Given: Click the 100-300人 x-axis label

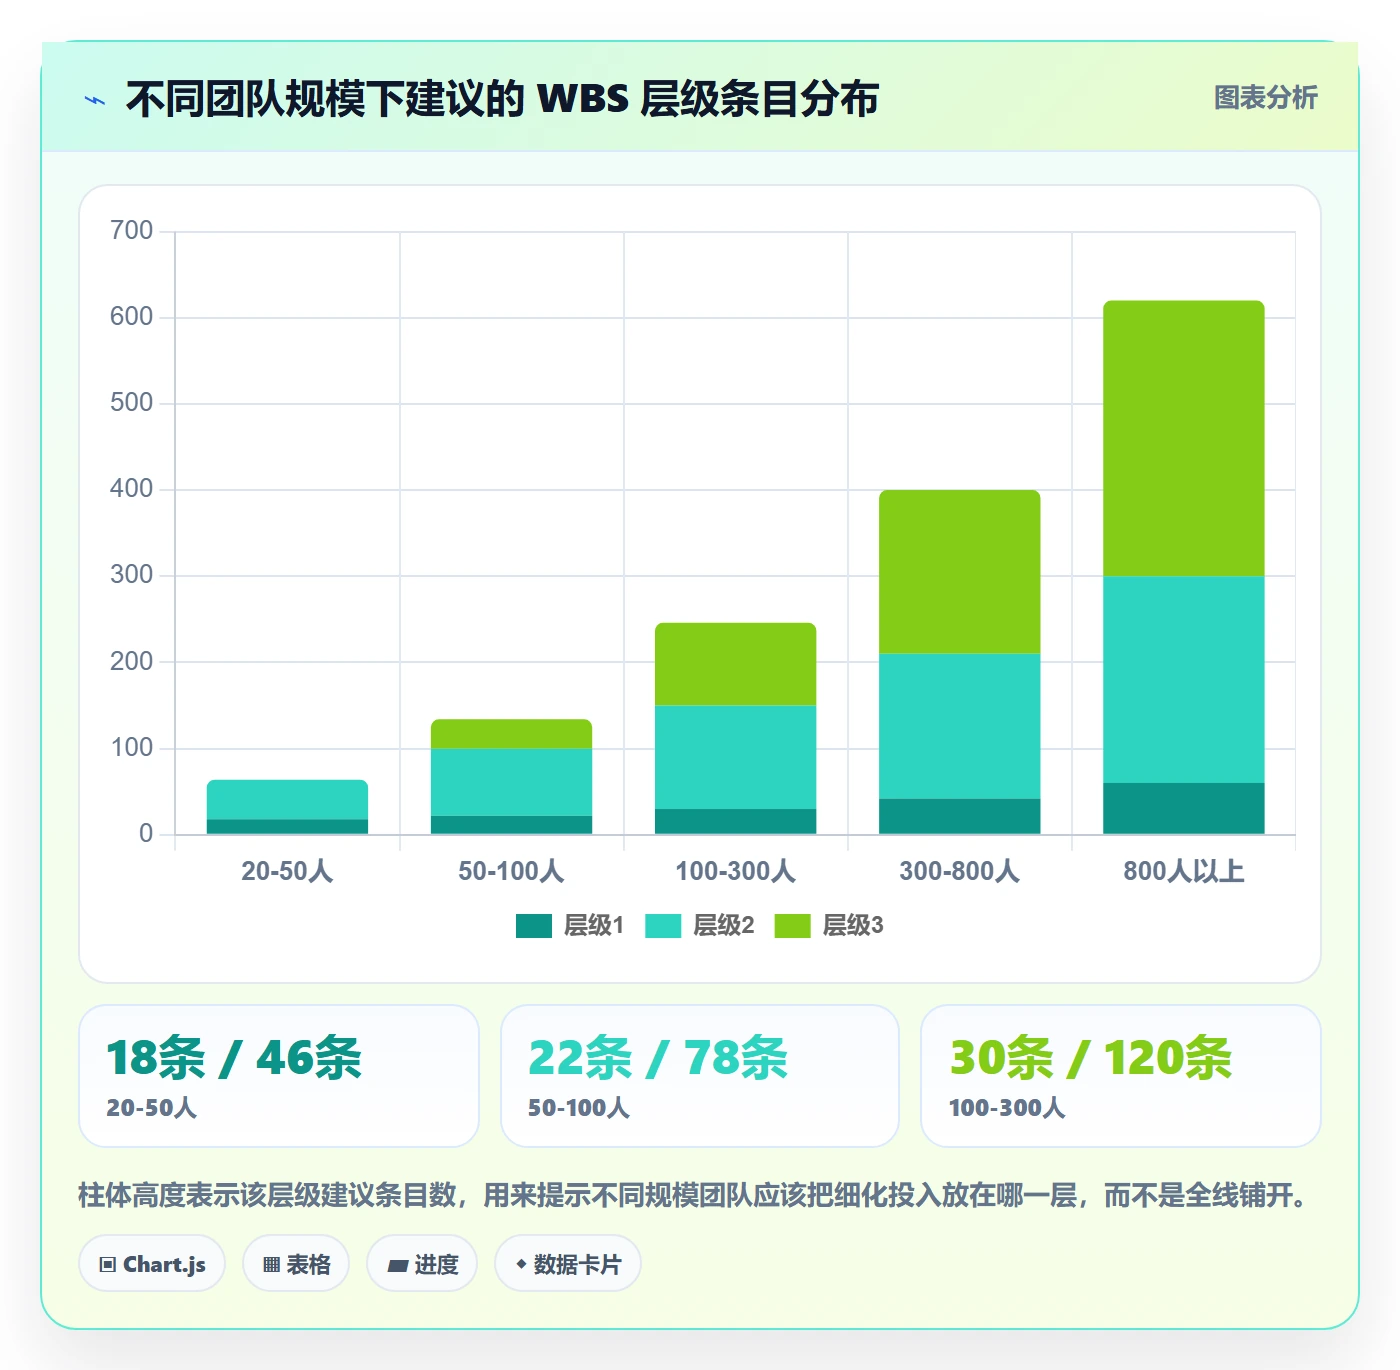Looking at the screenshot, I should click(736, 871).
